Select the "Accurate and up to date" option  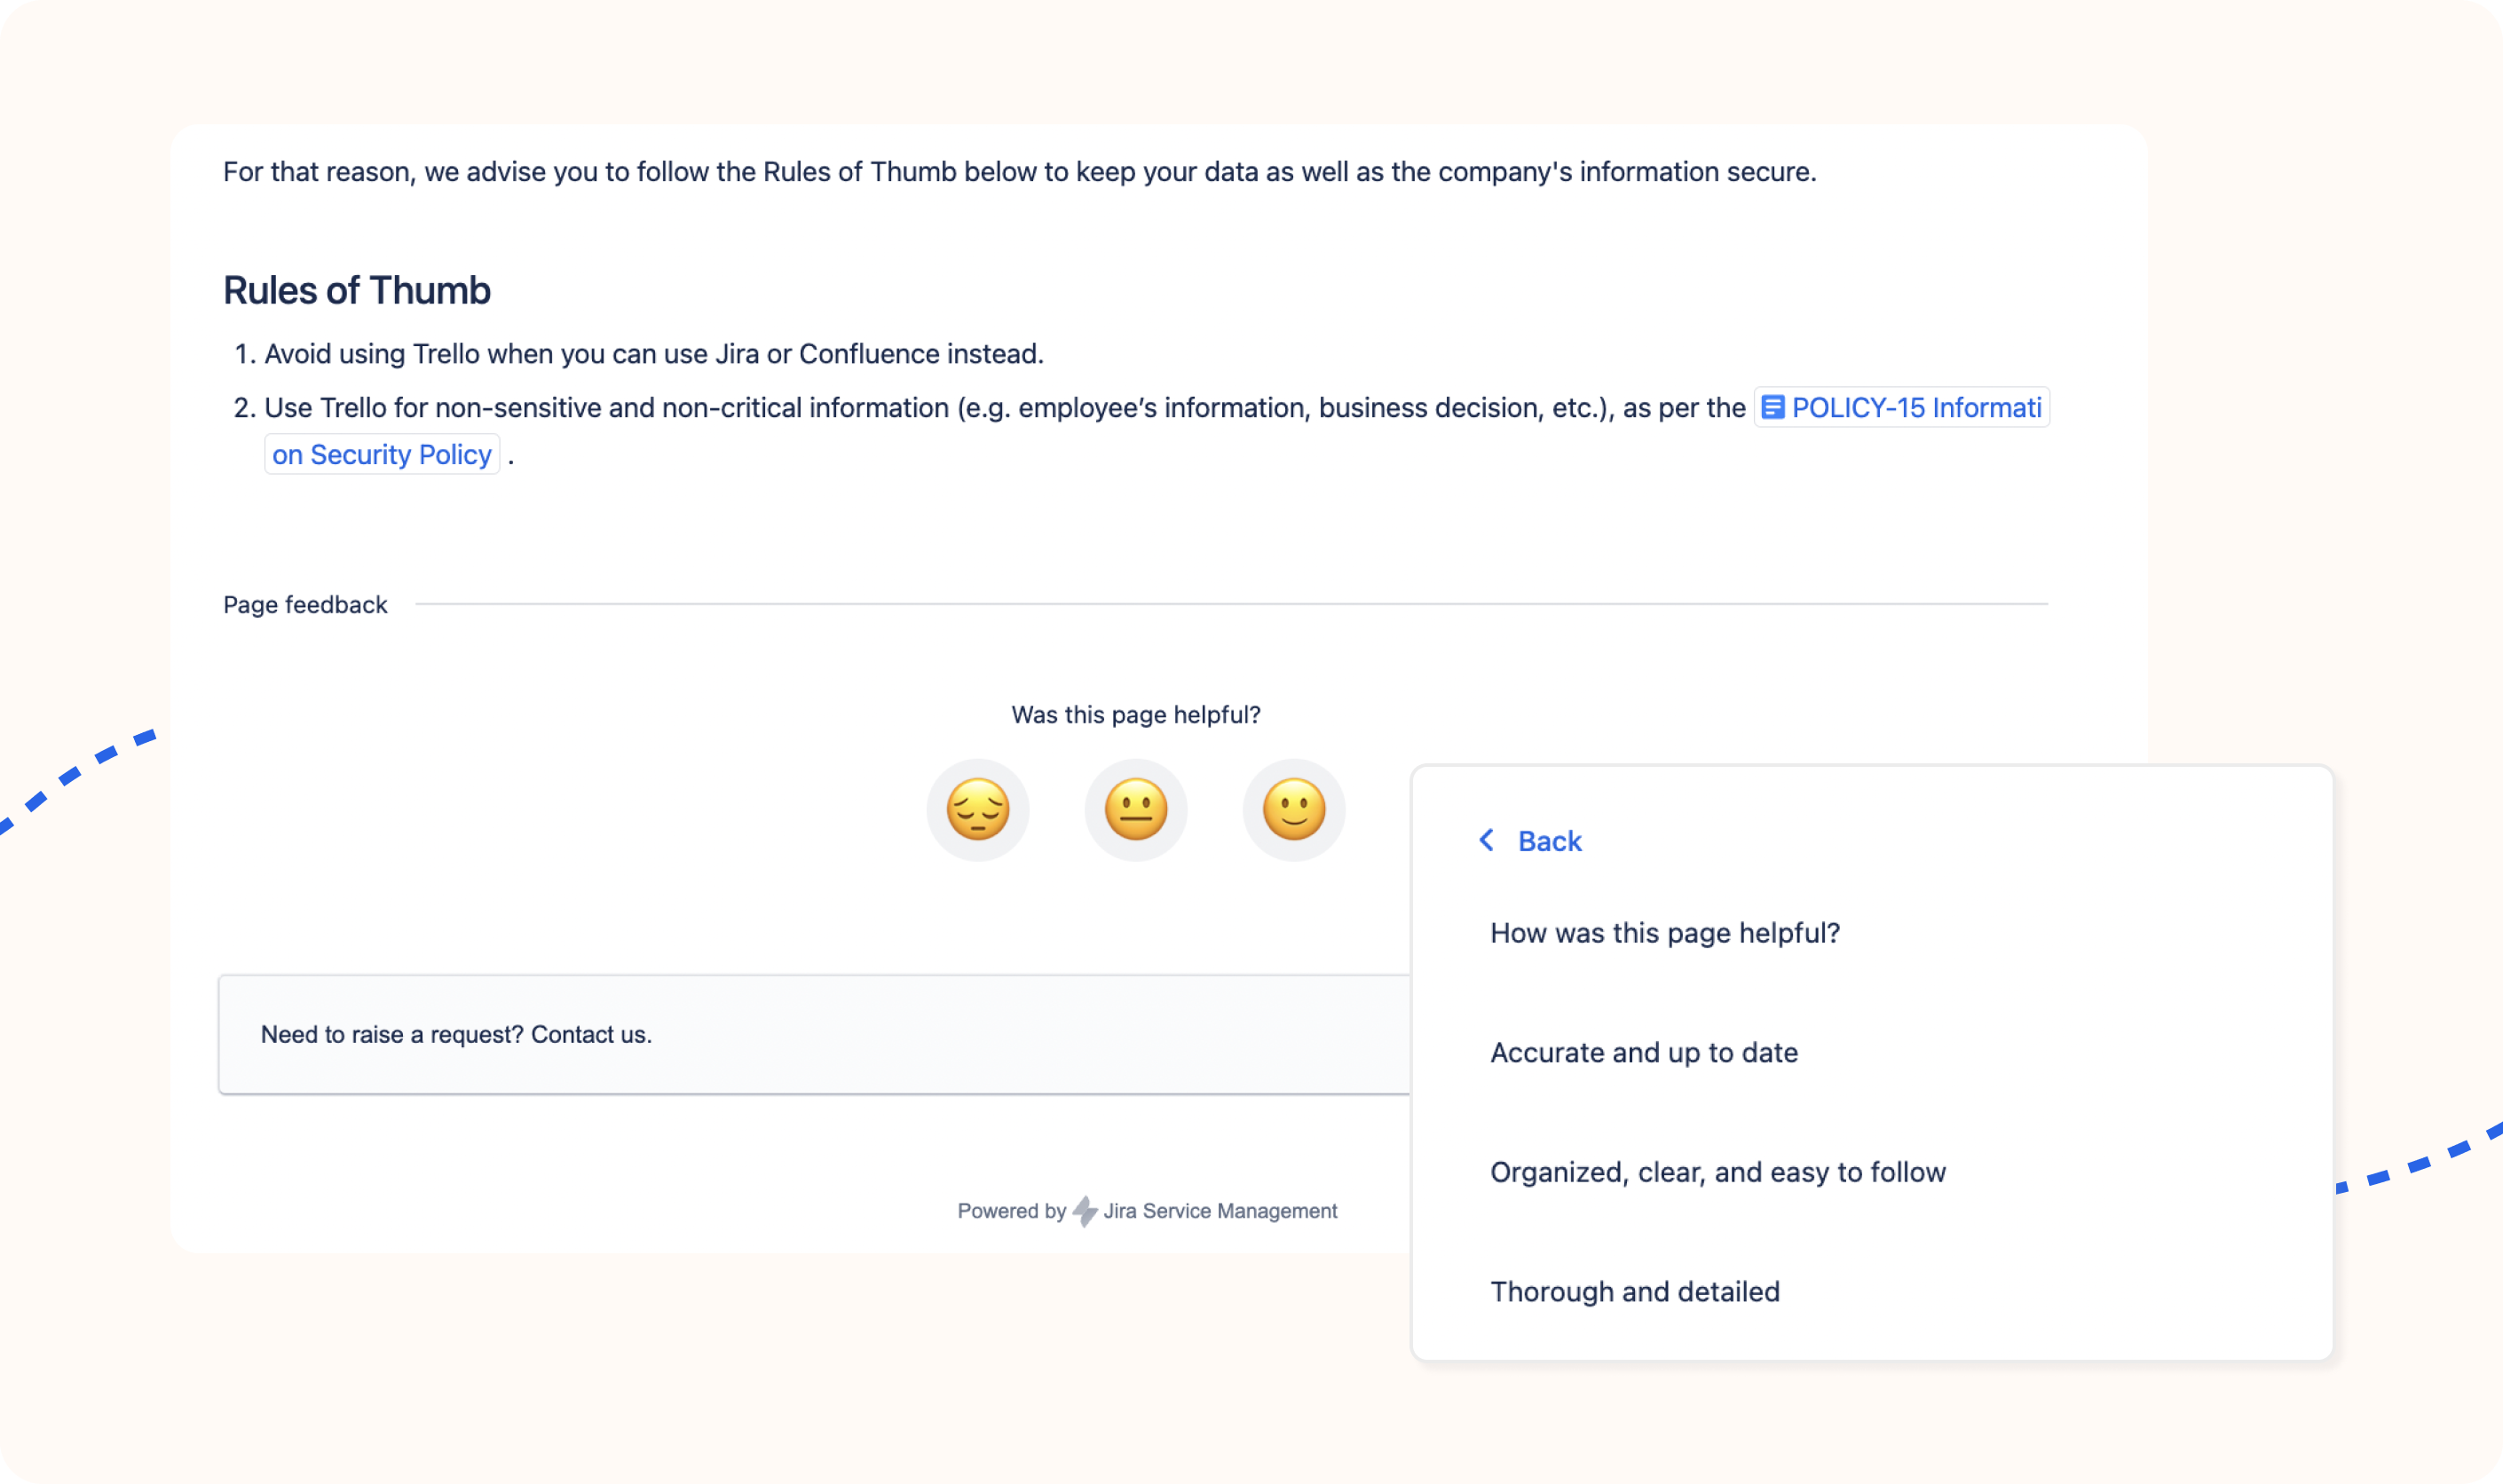[x=1644, y=1052]
